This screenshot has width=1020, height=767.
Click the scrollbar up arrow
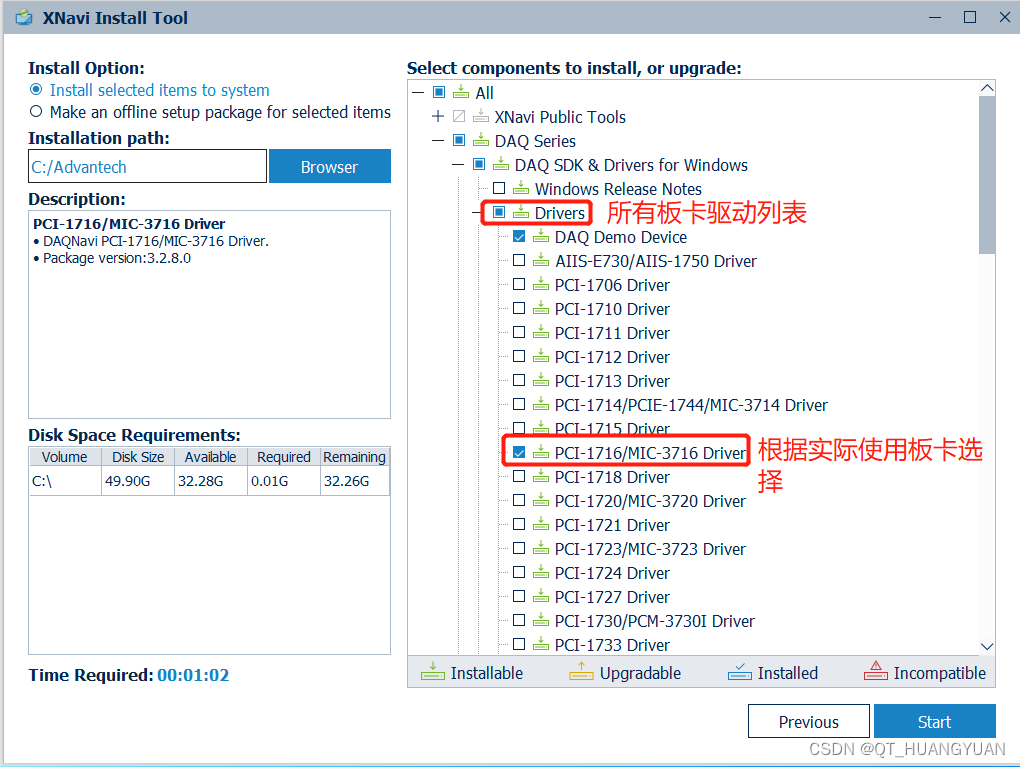point(987,88)
